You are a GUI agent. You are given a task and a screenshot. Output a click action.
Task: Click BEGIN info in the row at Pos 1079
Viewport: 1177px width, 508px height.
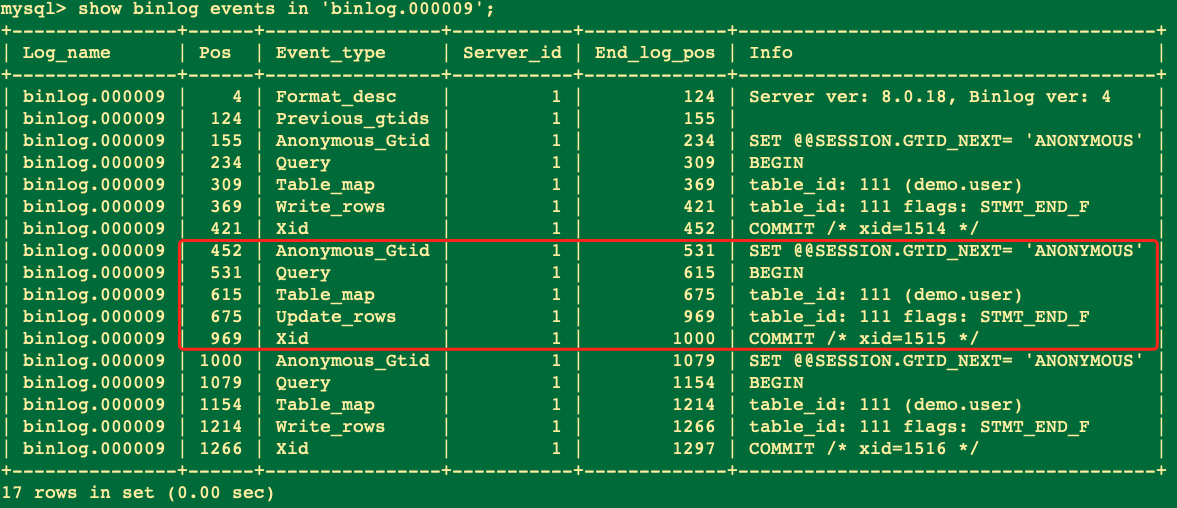[x=776, y=383]
